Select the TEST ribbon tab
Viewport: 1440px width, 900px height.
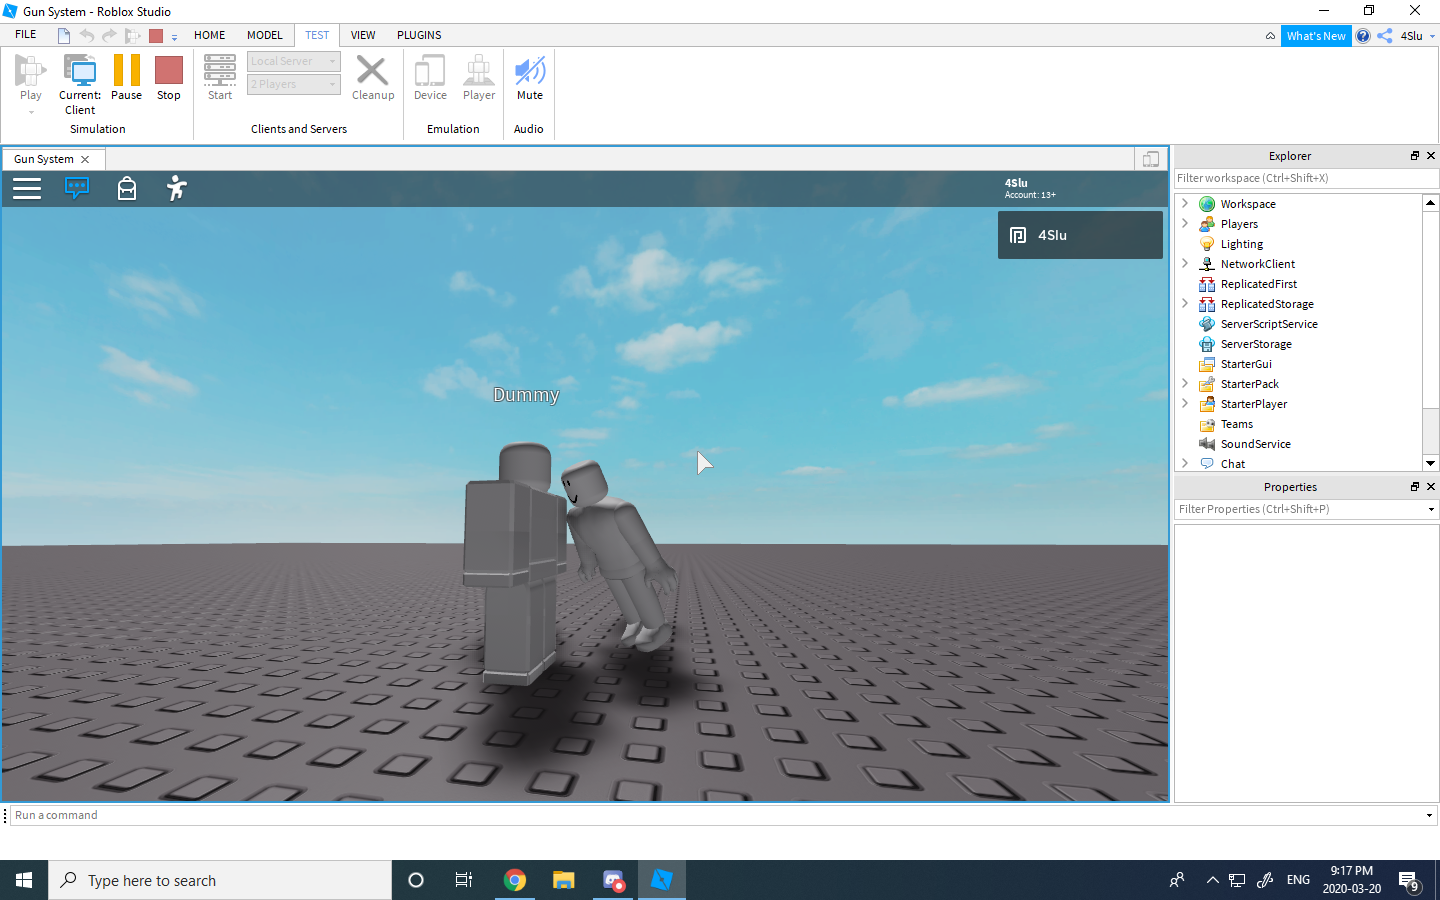pyautogui.click(x=317, y=35)
